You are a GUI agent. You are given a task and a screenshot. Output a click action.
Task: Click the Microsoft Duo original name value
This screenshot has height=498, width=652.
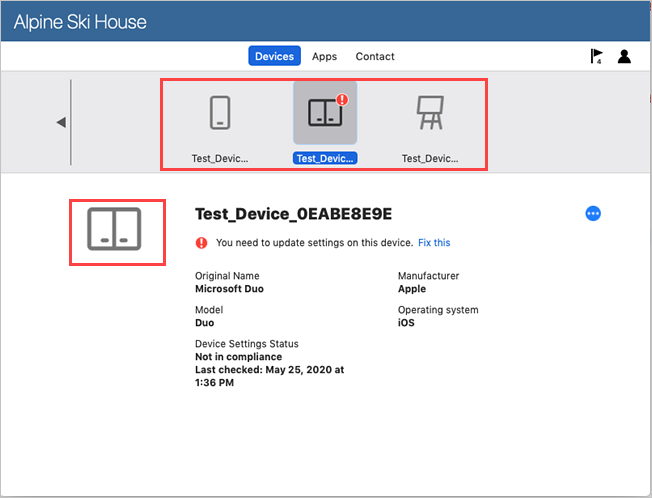coord(230,289)
